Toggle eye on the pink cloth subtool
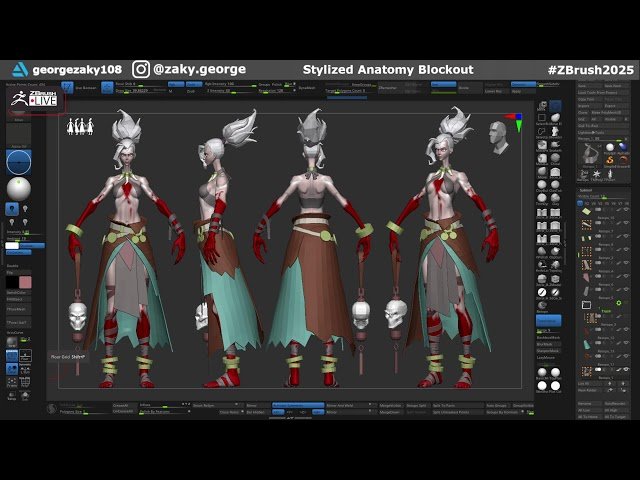 [x=626, y=276]
